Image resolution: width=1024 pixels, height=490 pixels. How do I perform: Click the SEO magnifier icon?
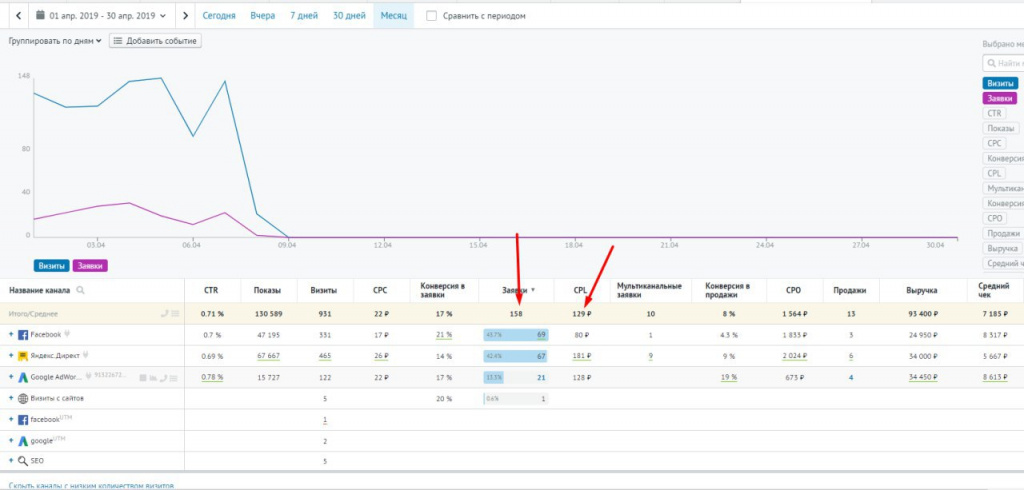pyautogui.click(x=22, y=461)
